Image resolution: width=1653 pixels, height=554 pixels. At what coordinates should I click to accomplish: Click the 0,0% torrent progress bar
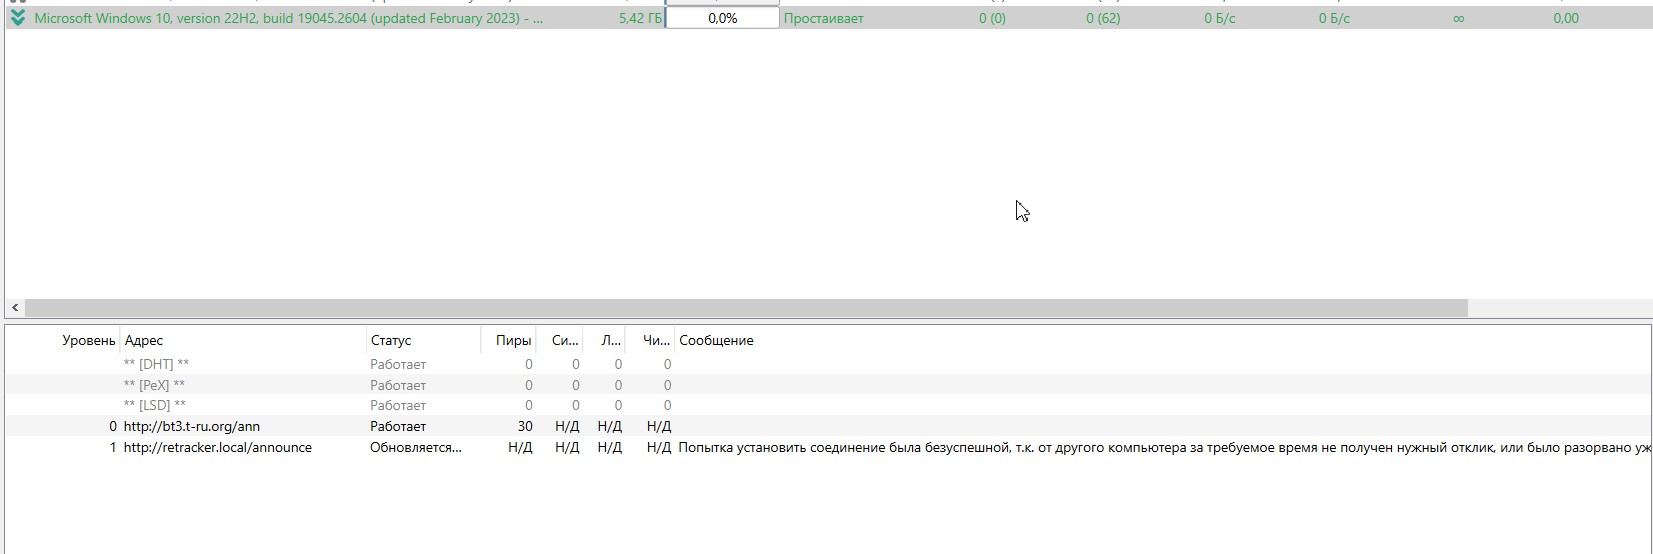coord(722,18)
